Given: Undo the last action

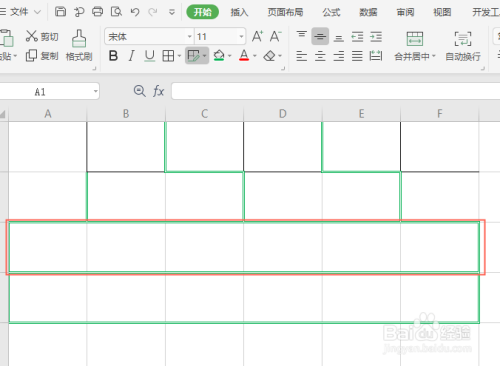Looking at the screenshot, I should tap(135, 12).
